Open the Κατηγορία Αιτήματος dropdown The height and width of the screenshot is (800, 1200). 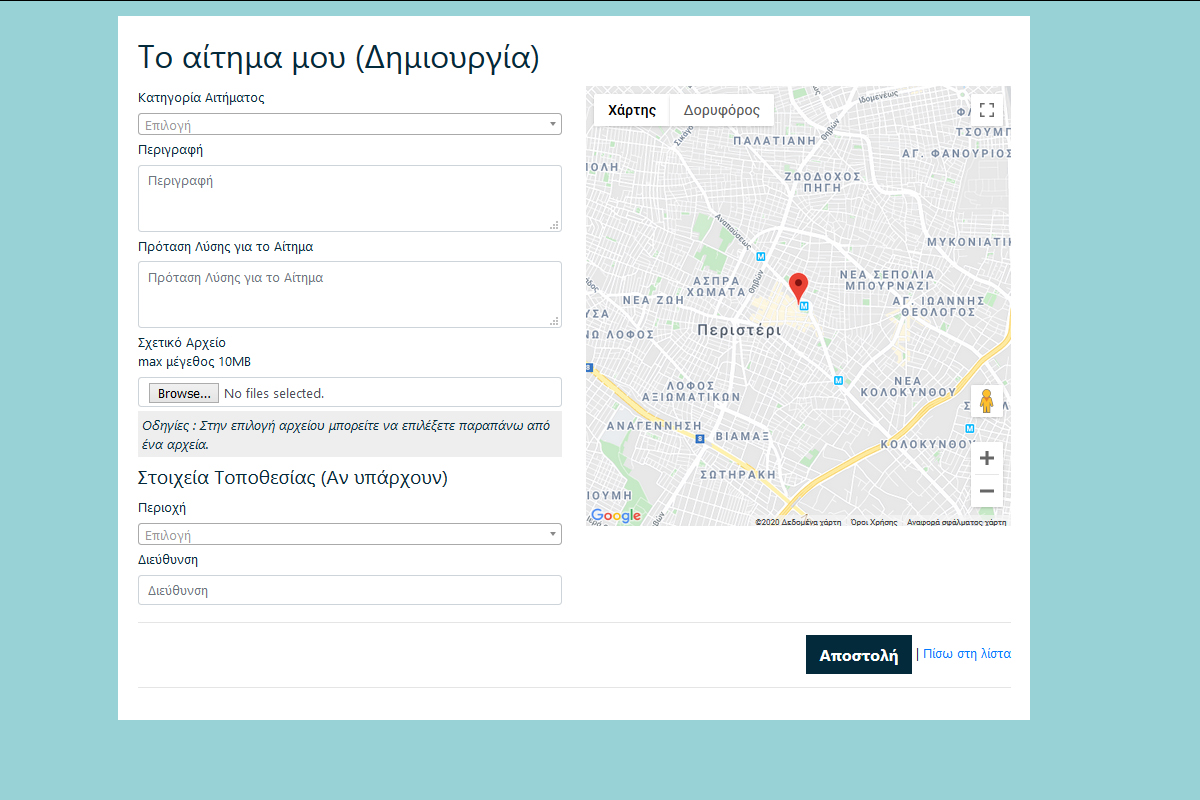[x=349, y=125]
